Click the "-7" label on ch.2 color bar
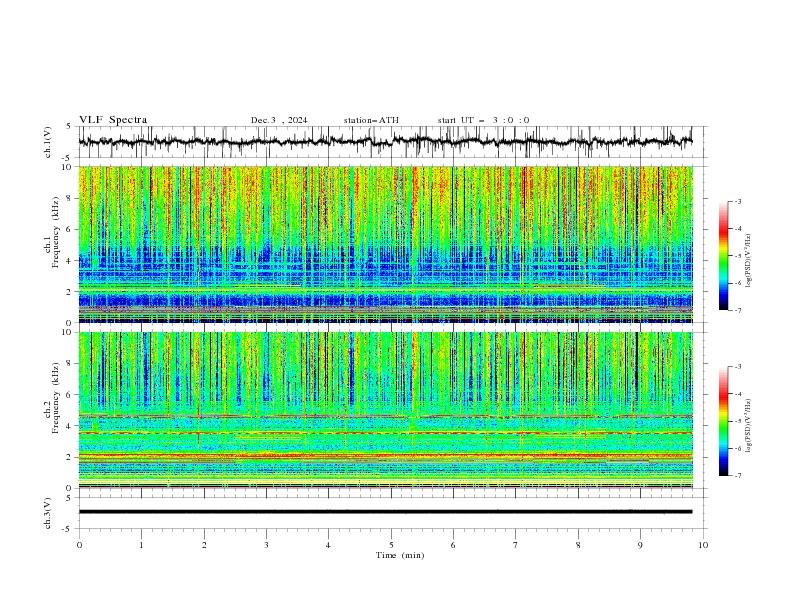This screenshot has height=612, width=792. point(737,476)
